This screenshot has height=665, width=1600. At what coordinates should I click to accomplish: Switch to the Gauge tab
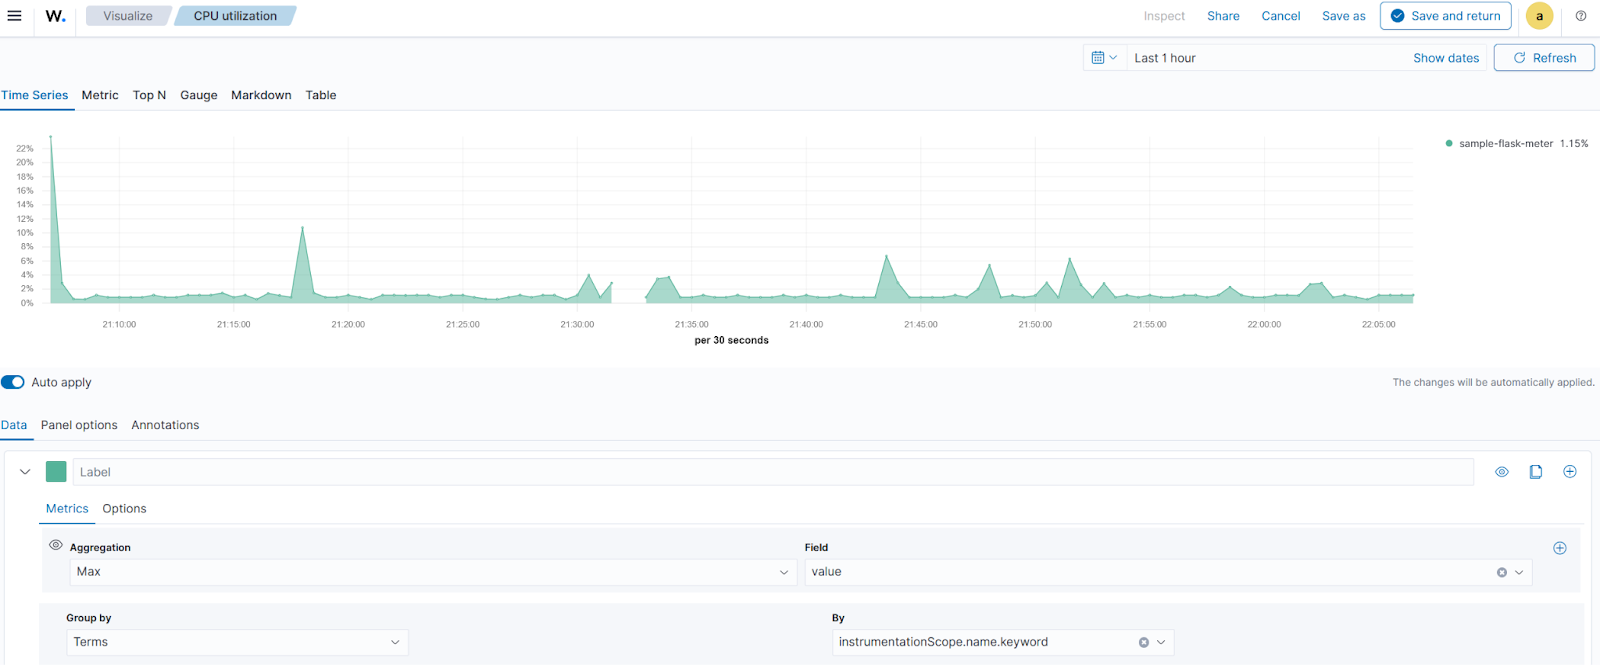click(199, 95)
